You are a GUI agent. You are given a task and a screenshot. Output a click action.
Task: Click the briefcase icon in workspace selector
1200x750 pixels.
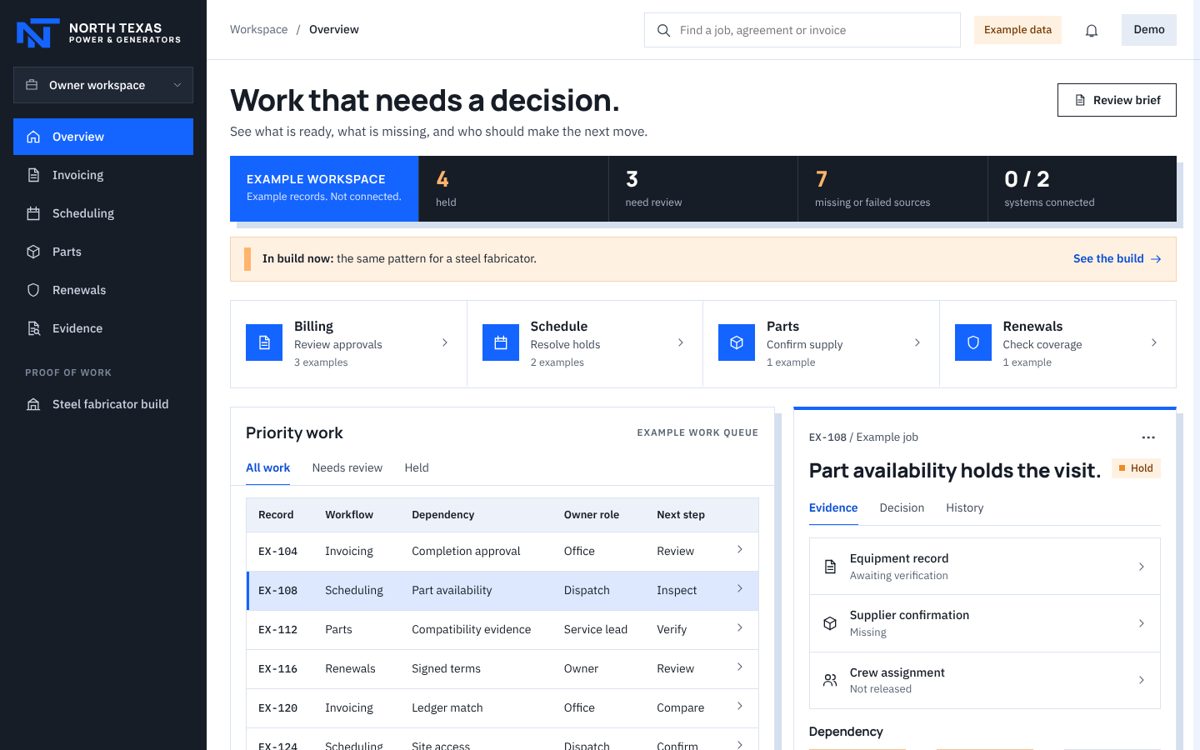pos(32,85)
